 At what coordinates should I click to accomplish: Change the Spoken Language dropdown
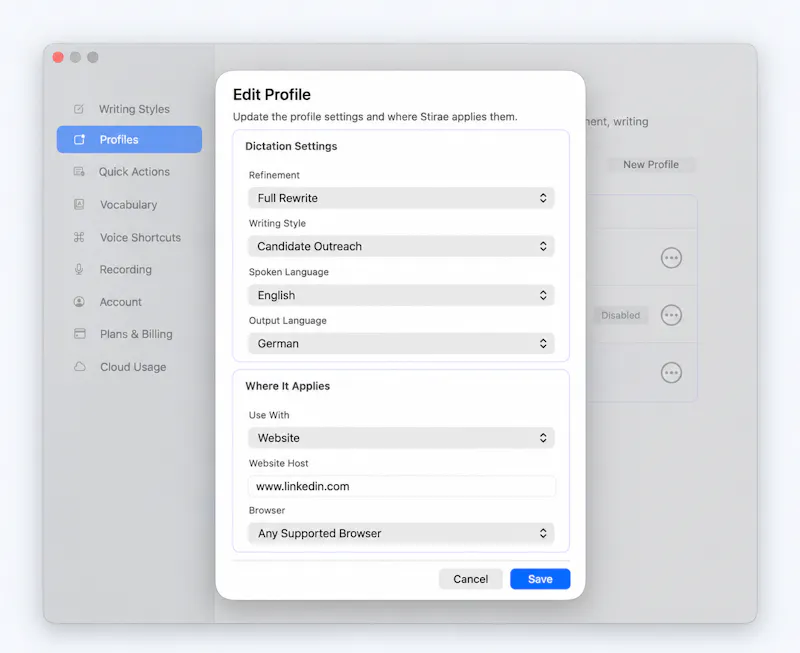[x=401, y=295]
